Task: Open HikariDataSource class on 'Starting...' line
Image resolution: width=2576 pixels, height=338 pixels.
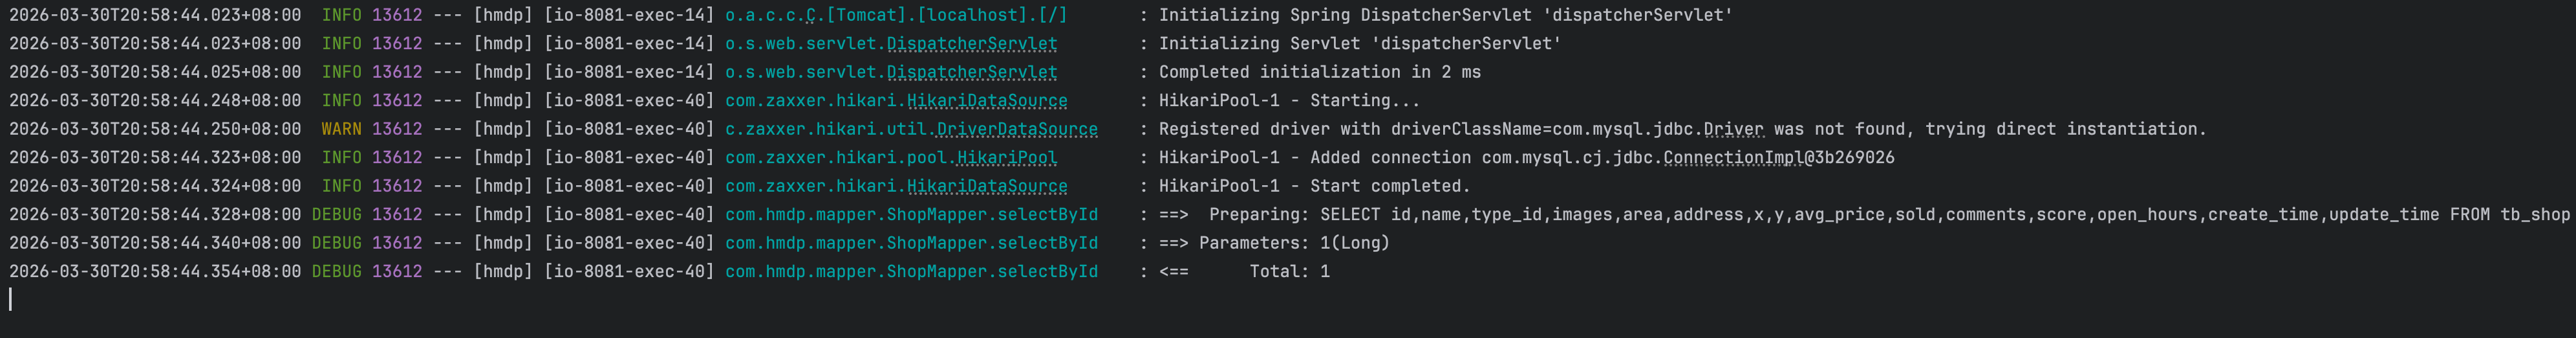Action: click(x=987, y=101)
